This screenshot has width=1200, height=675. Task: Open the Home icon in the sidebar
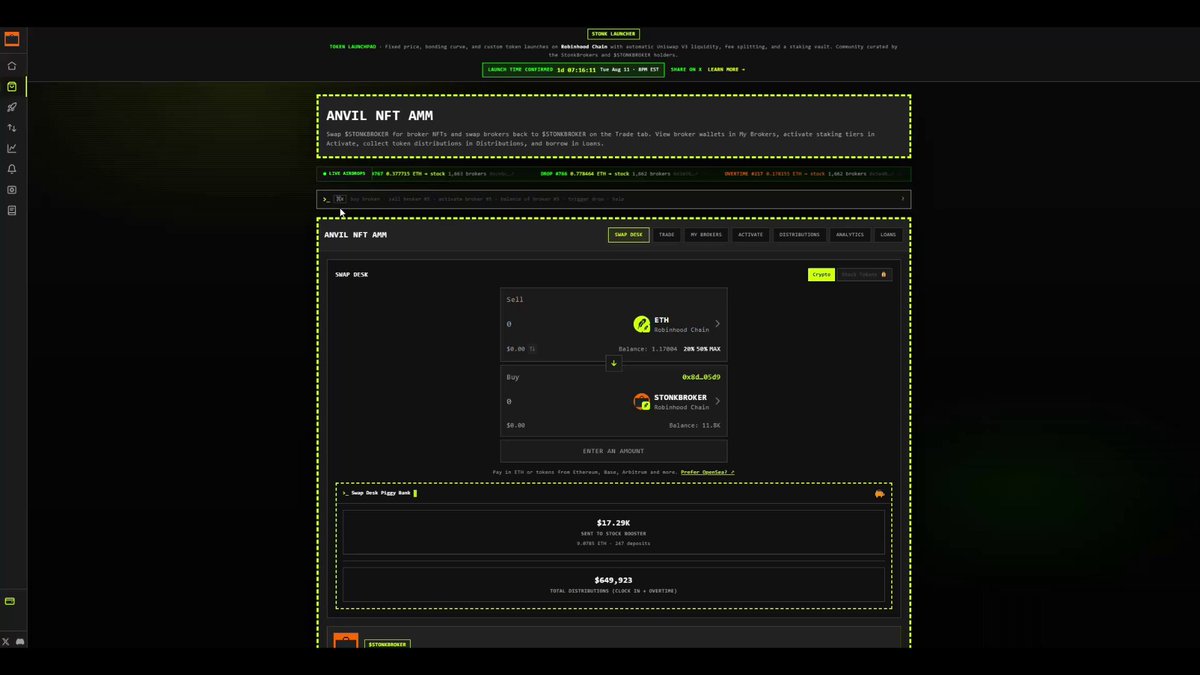(12, 66)
